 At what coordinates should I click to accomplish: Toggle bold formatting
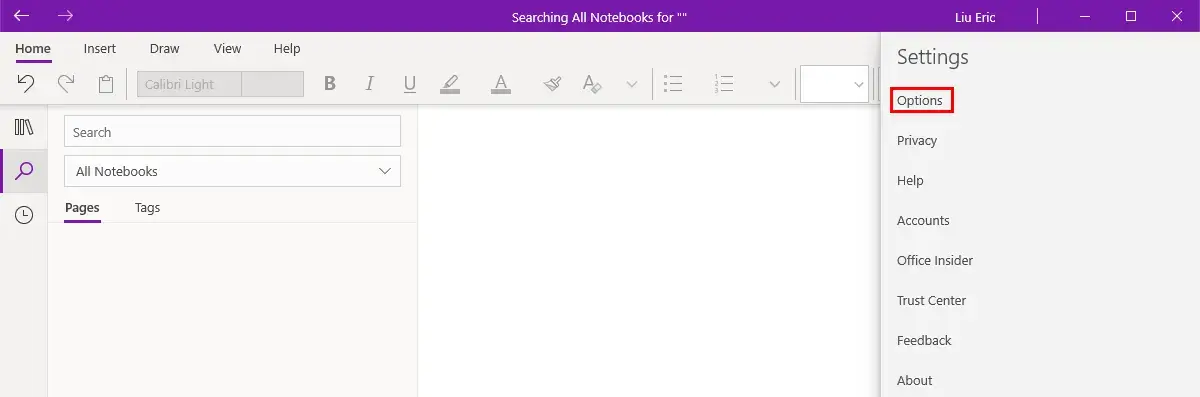pos(329,84)
